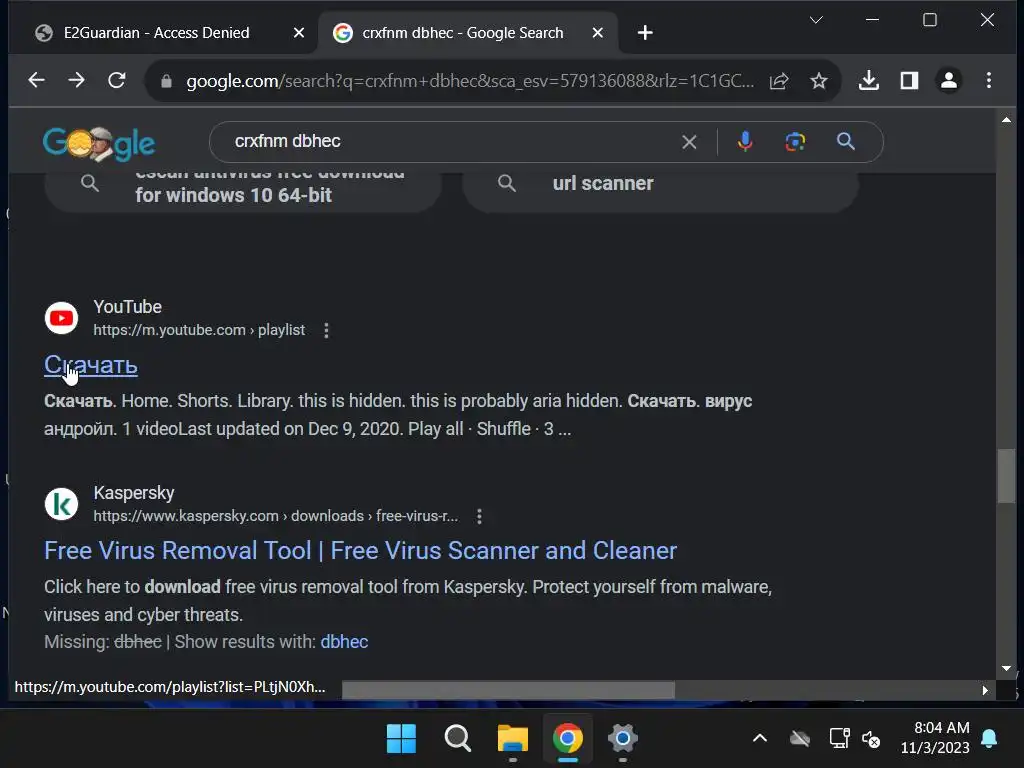Click the scroll up arrow of the page

coord(1006,120)
